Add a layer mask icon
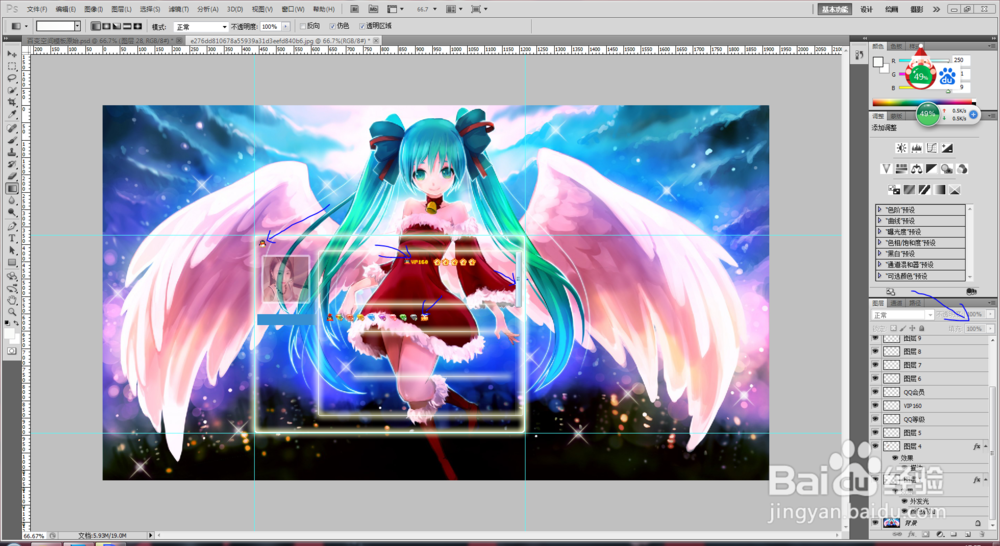 [925, 534]
